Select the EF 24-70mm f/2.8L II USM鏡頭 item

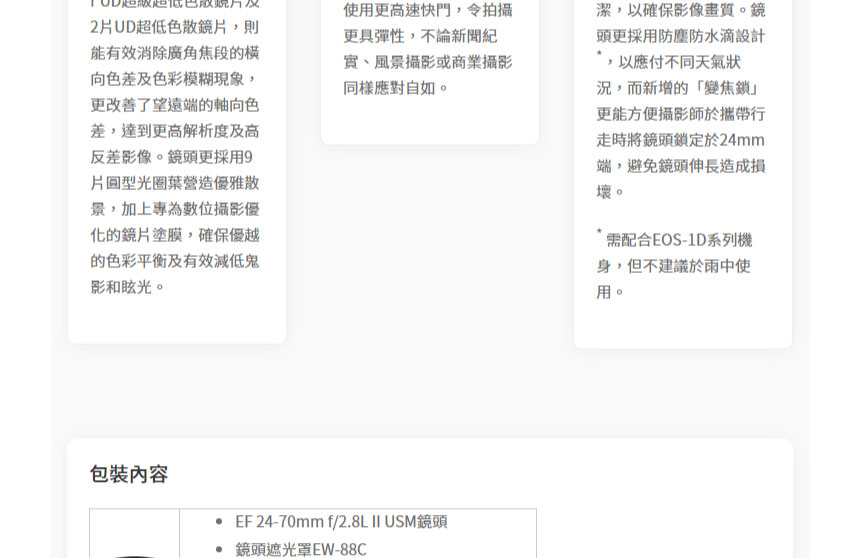[x=341, y=521]
